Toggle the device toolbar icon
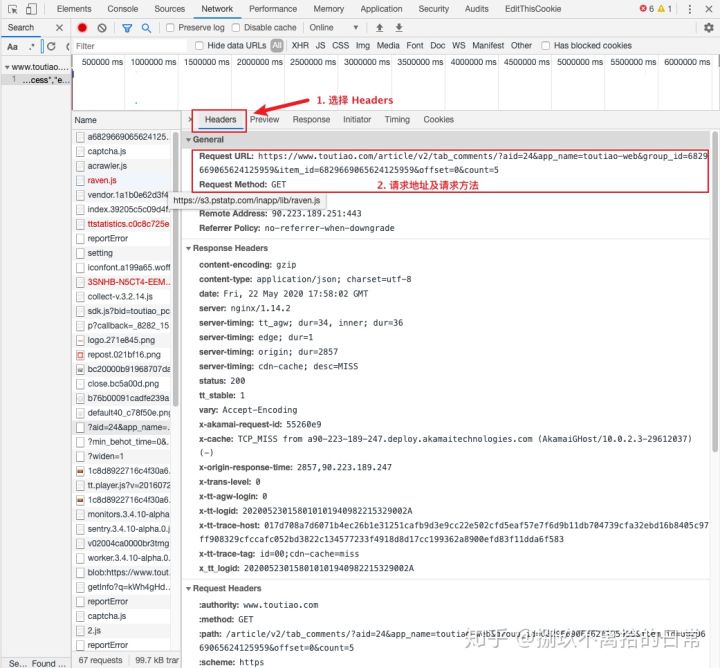 [x=31, y=9]
